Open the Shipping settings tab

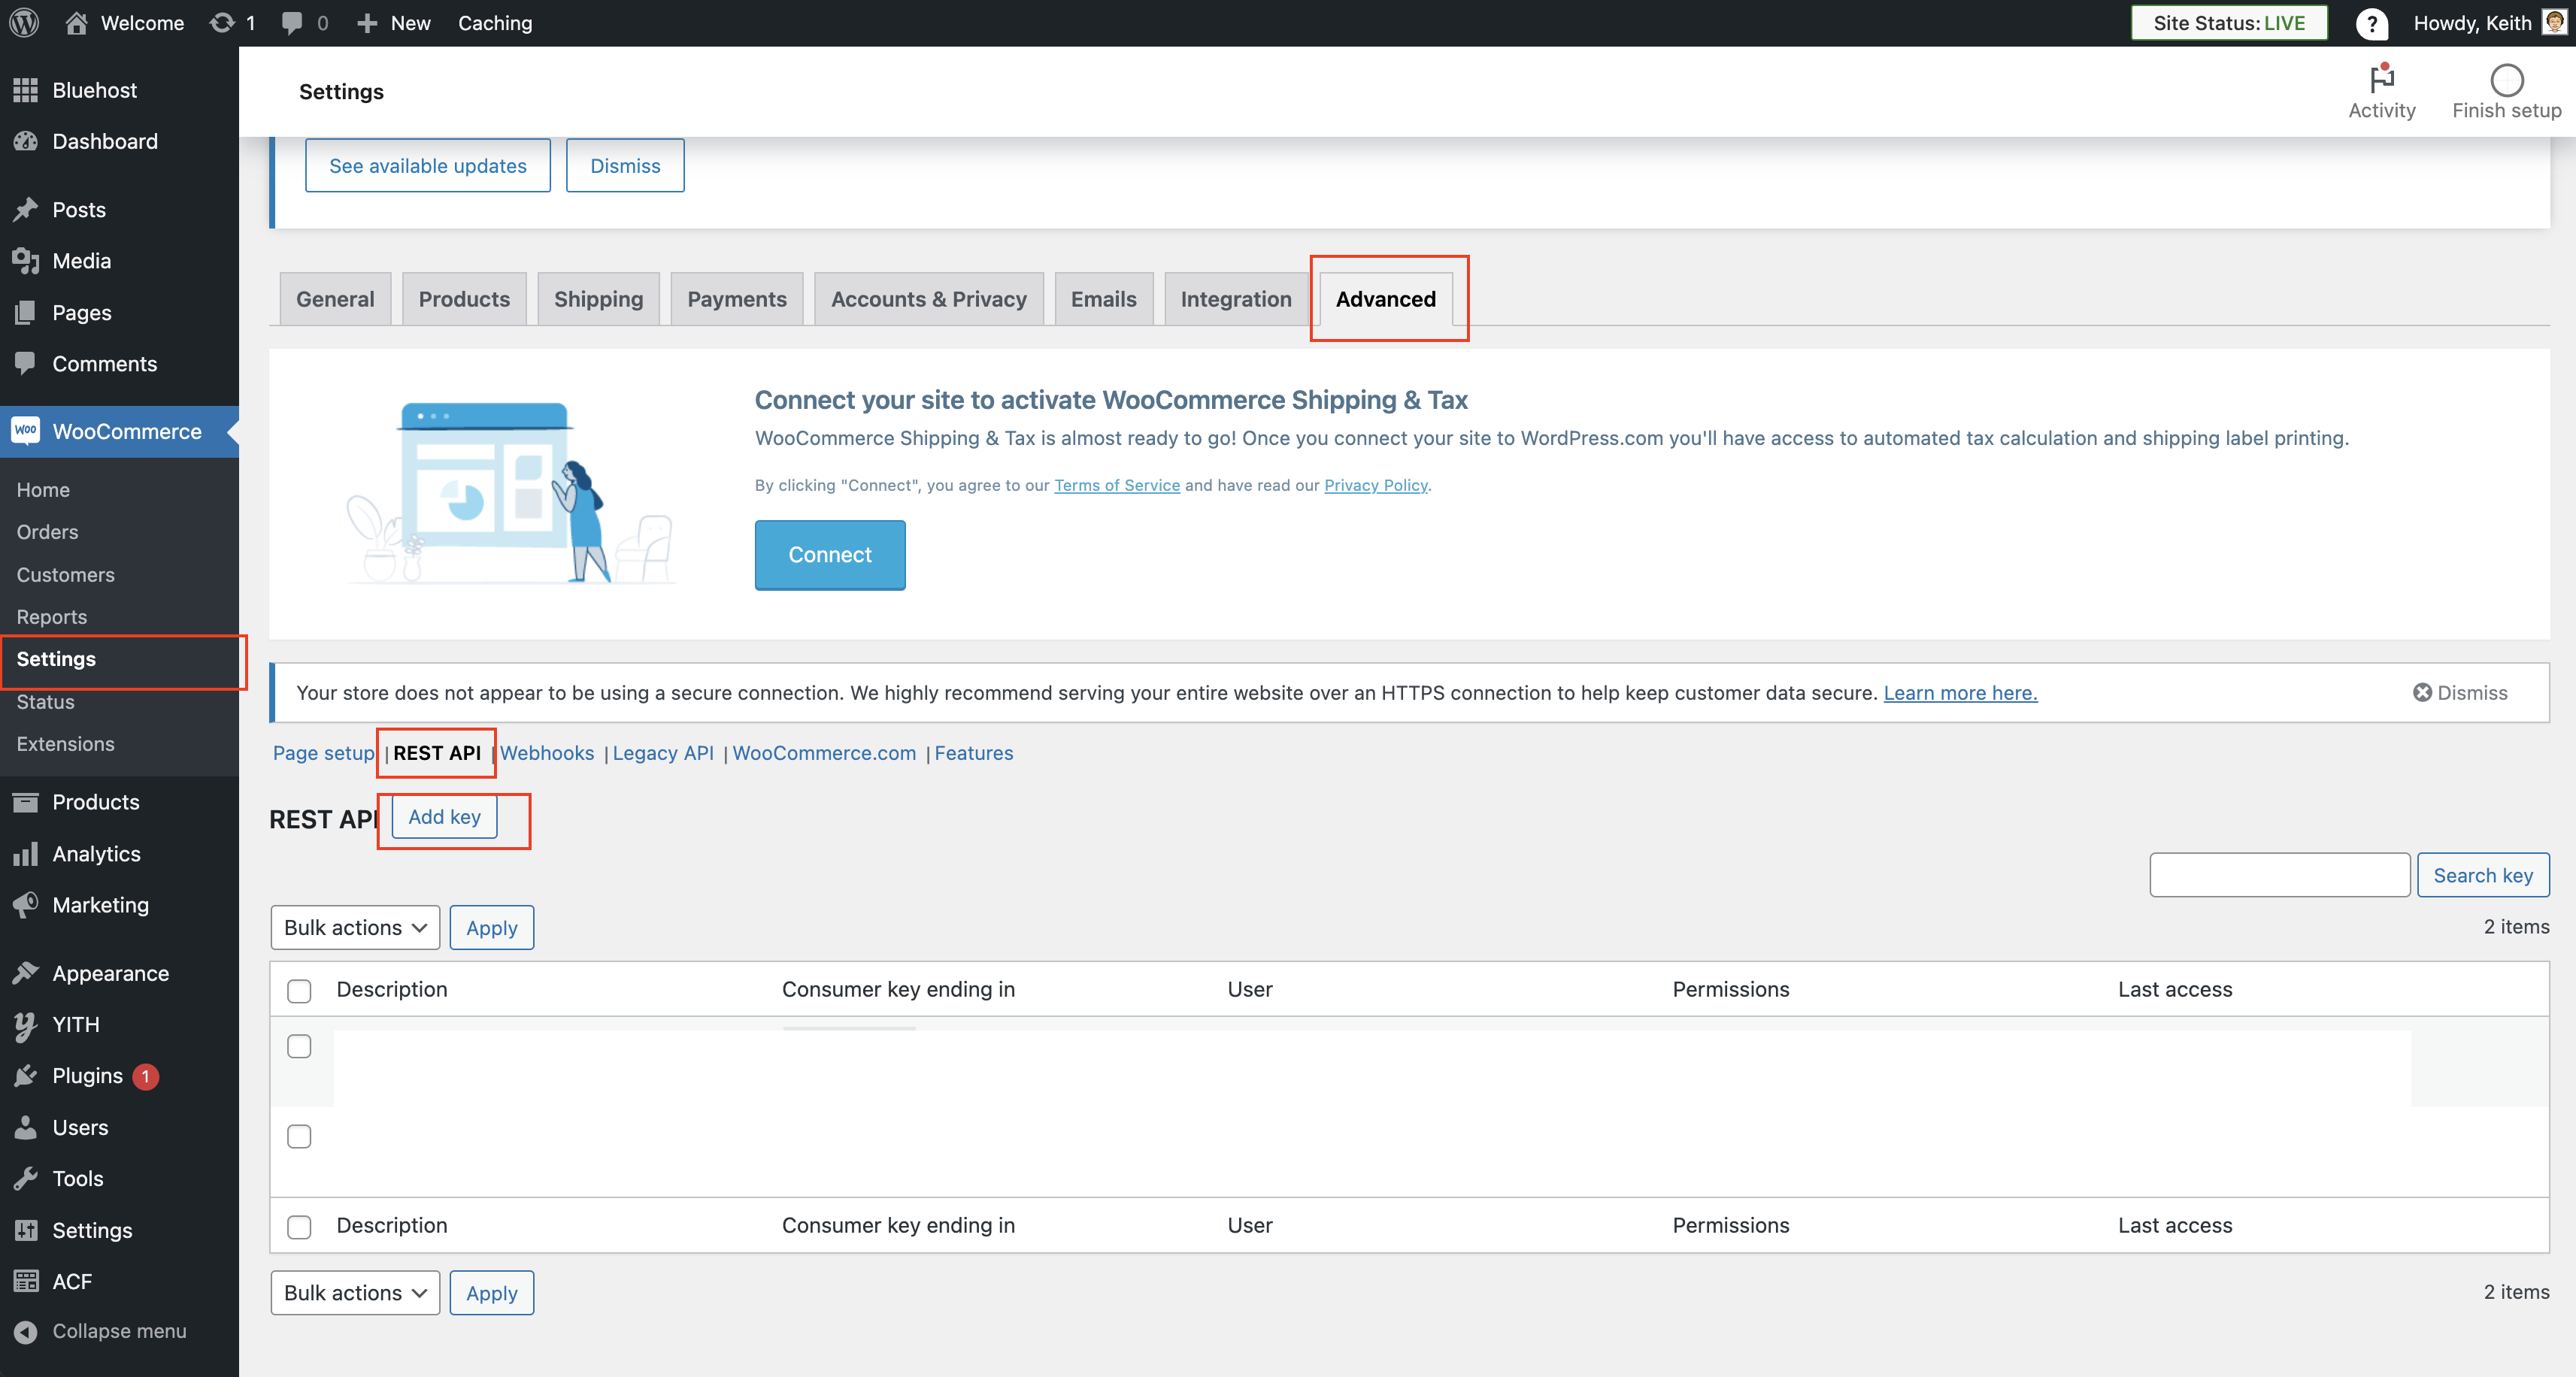click(598, 299)
